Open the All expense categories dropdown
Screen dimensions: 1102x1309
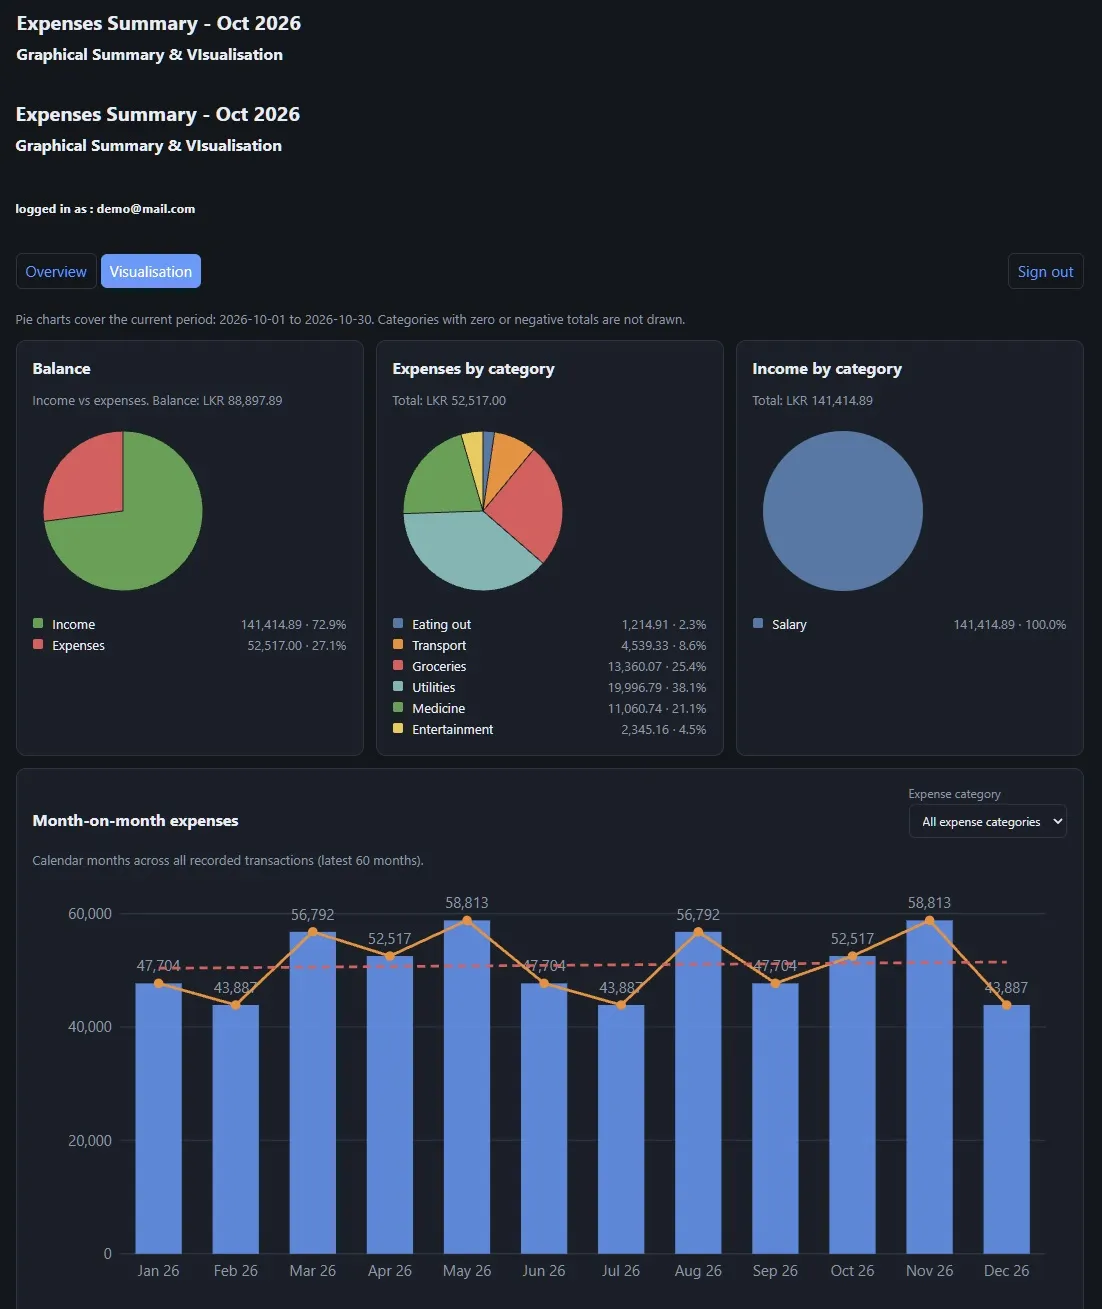[987, 821]
